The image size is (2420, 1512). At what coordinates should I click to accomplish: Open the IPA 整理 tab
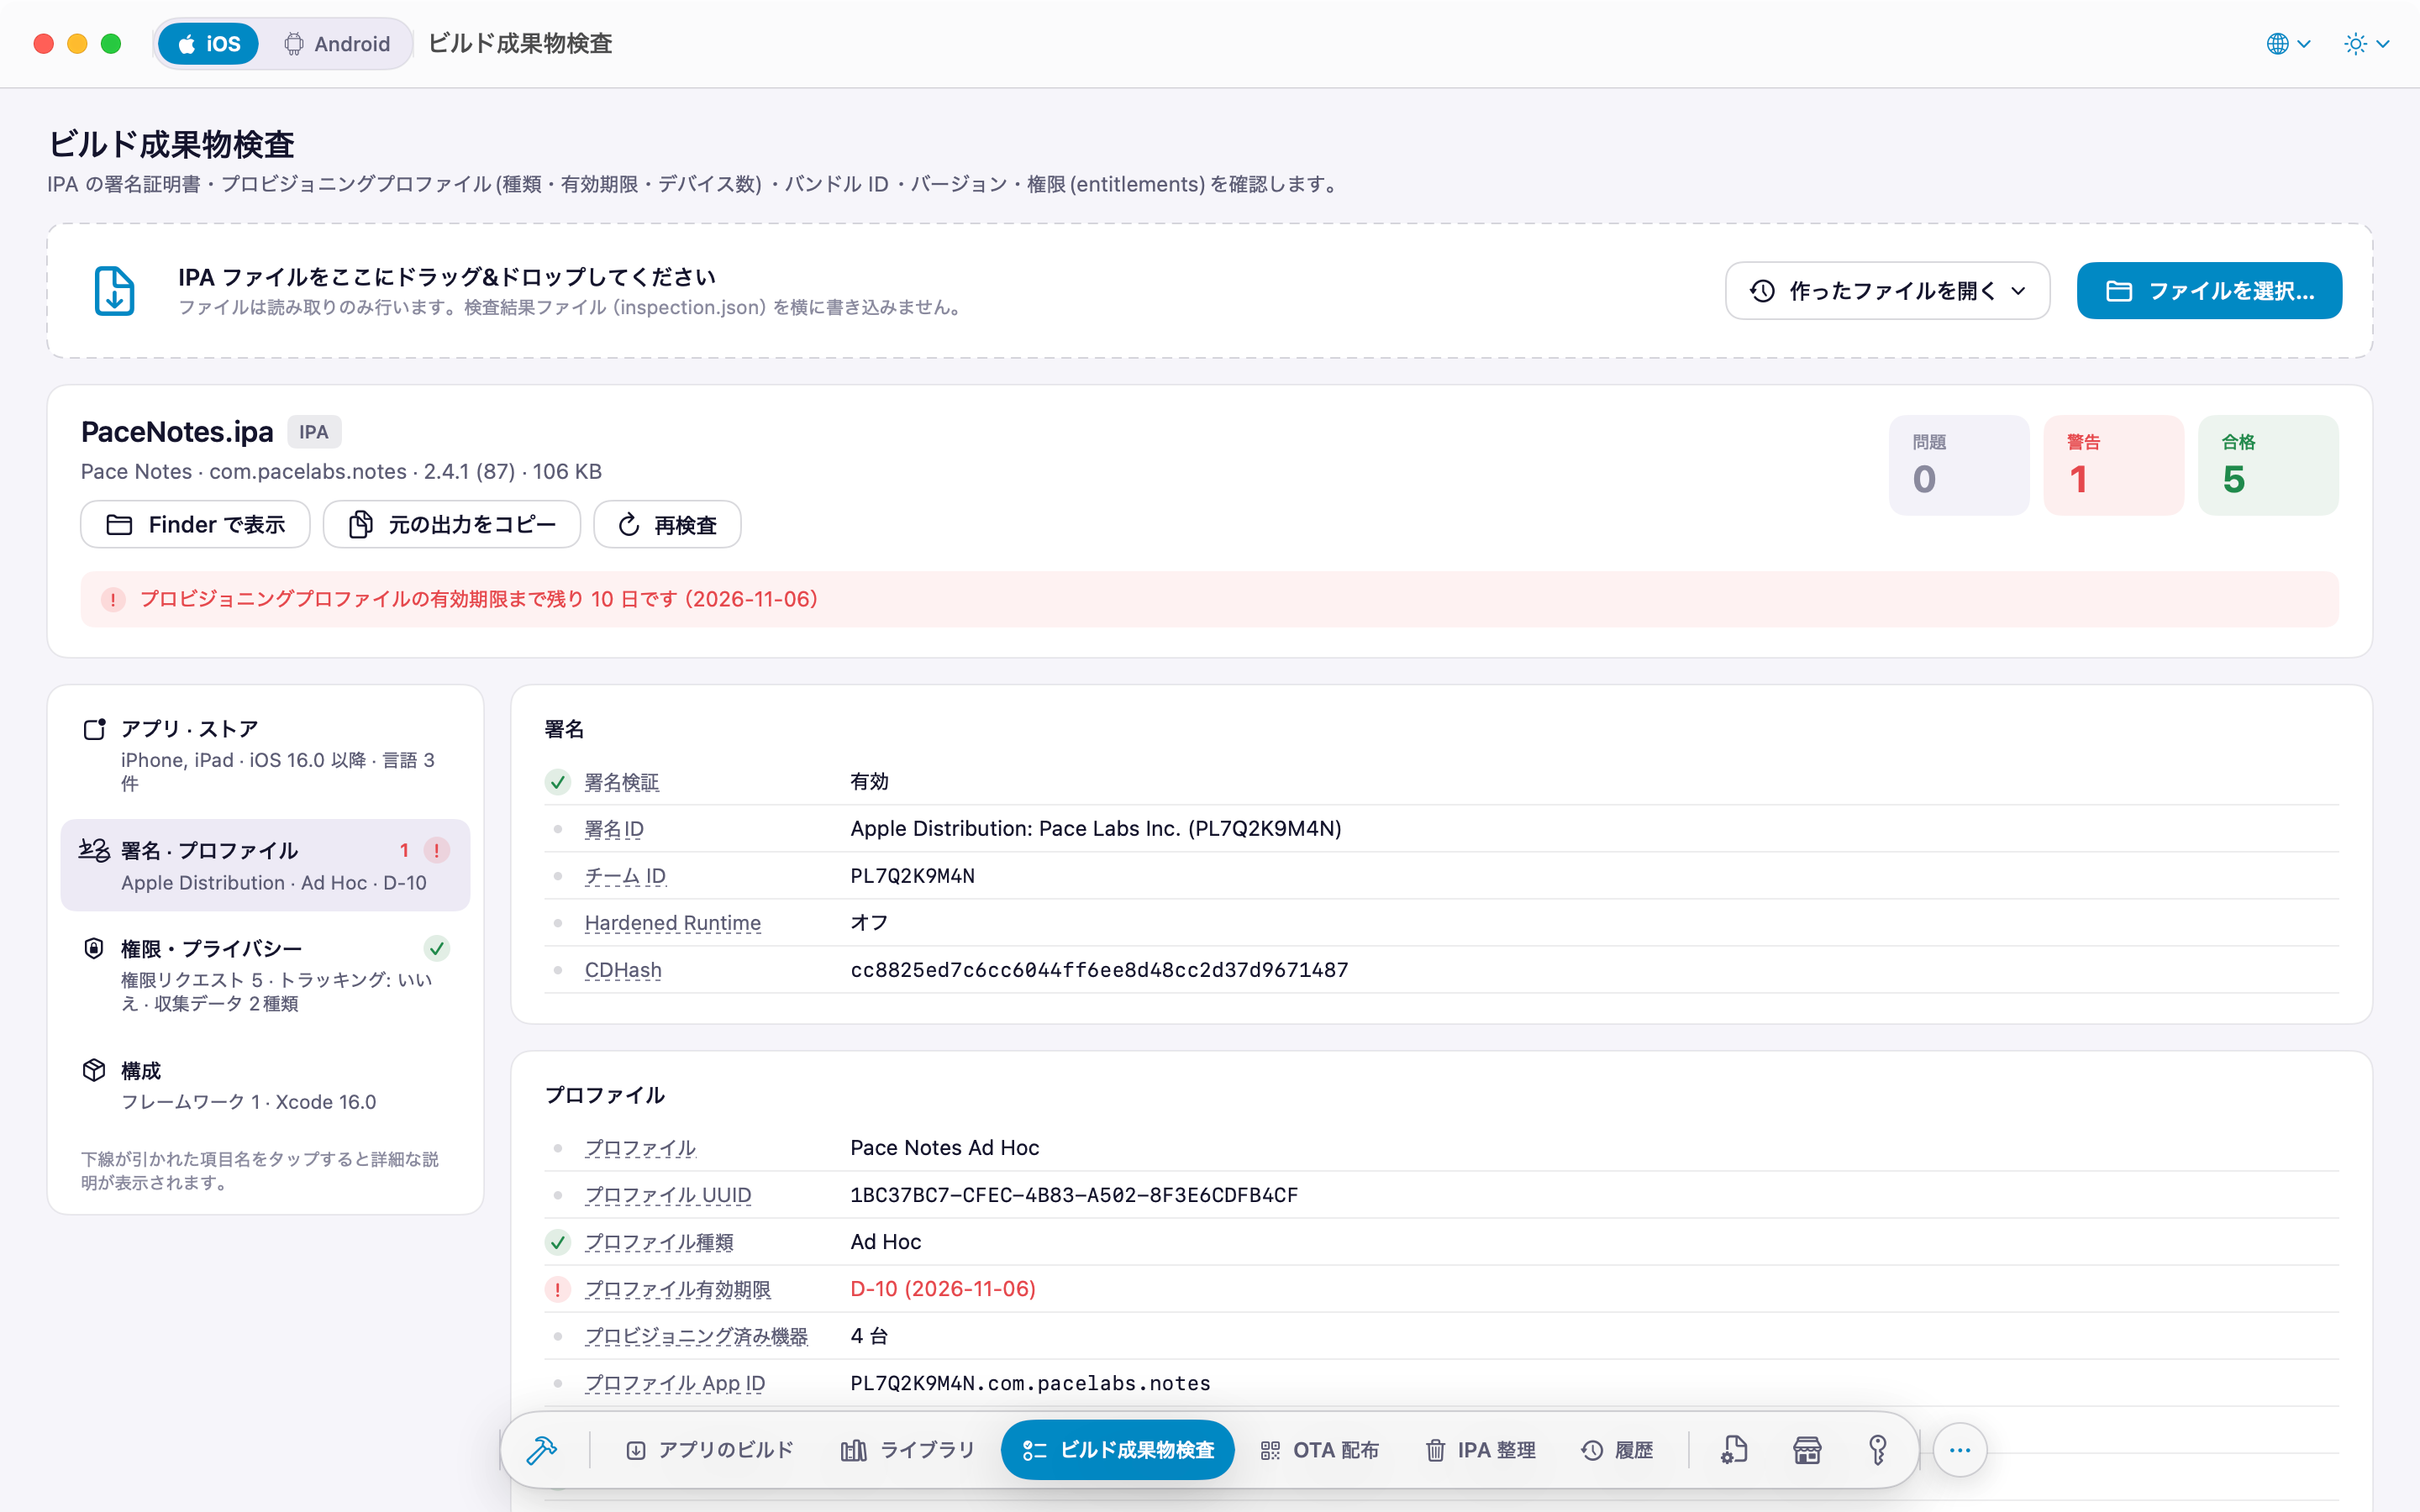[x=1481, y=1450]
